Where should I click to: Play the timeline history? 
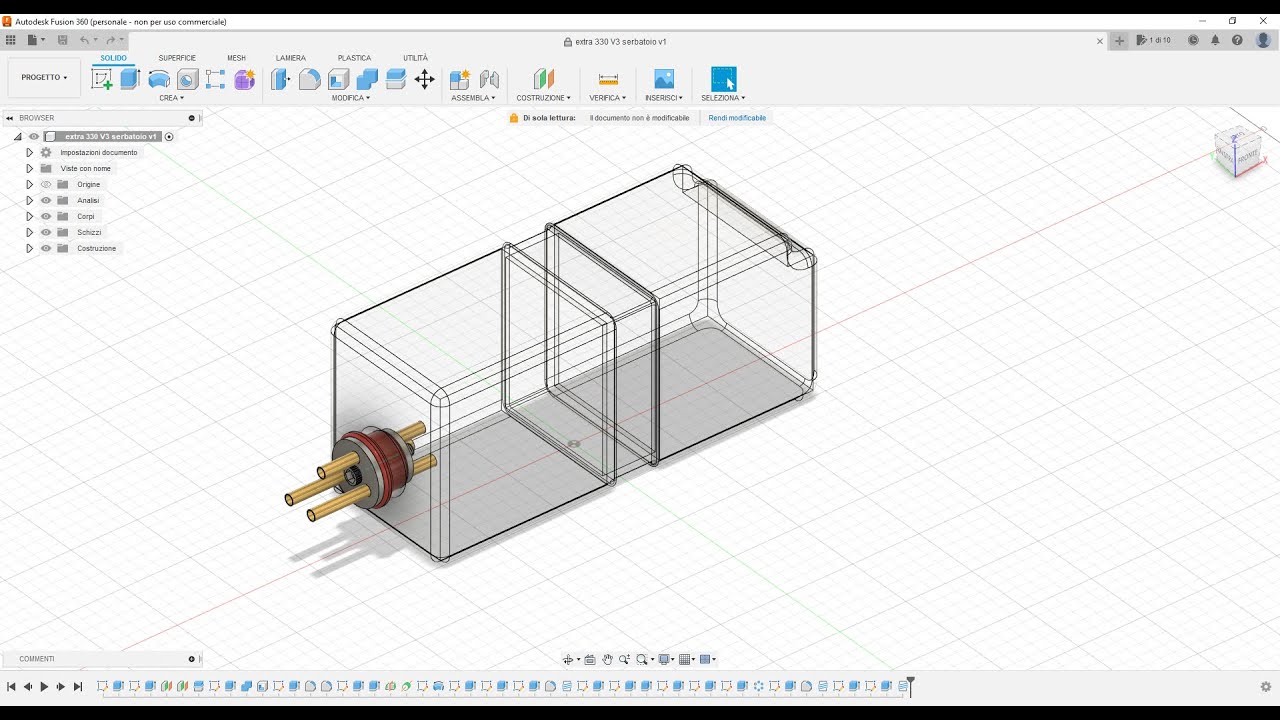[44, 687]
